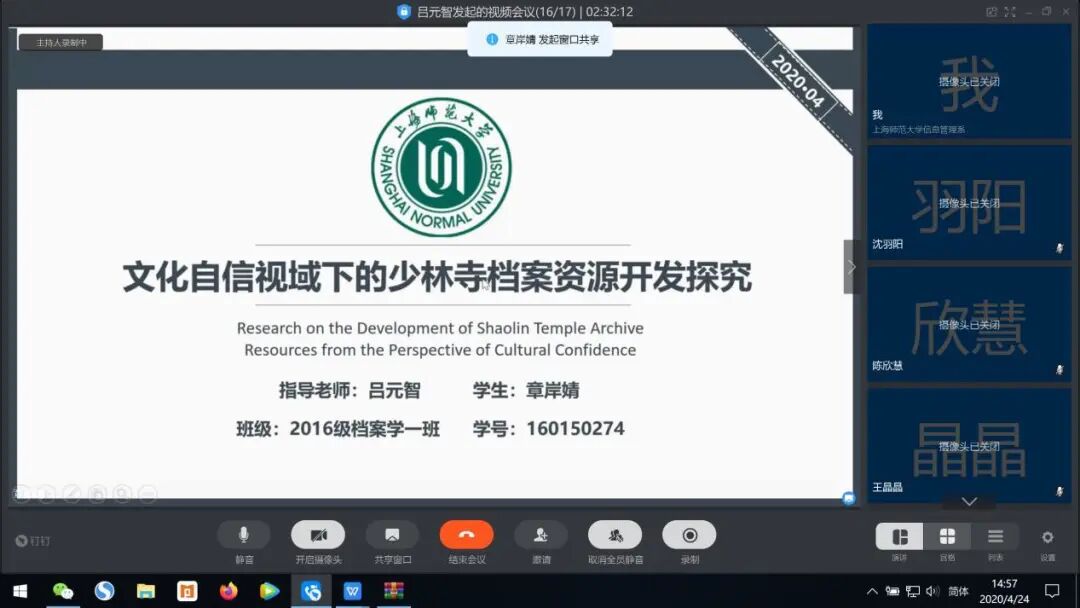Invite participants using the 邀请 button

point(541,535)
